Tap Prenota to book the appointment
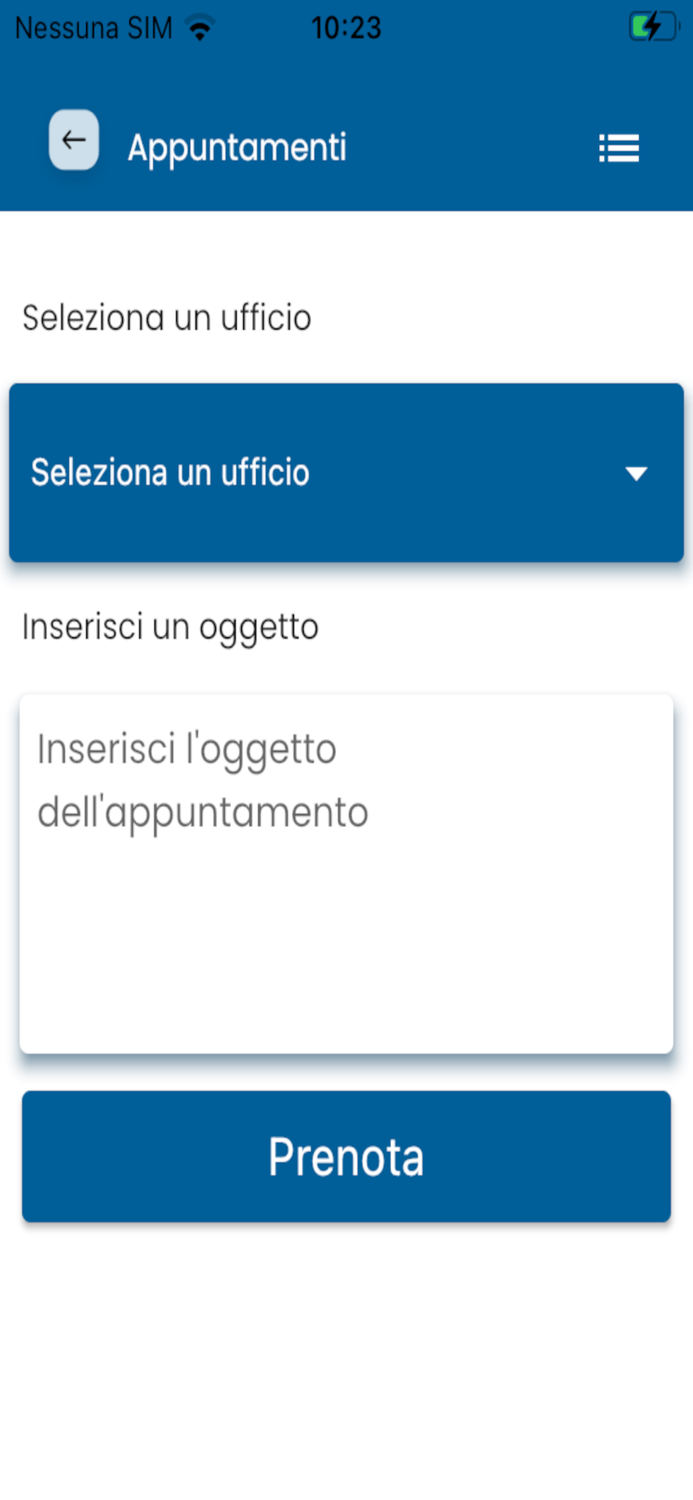The image size is (693, 1500). (x=346, y=1156)
